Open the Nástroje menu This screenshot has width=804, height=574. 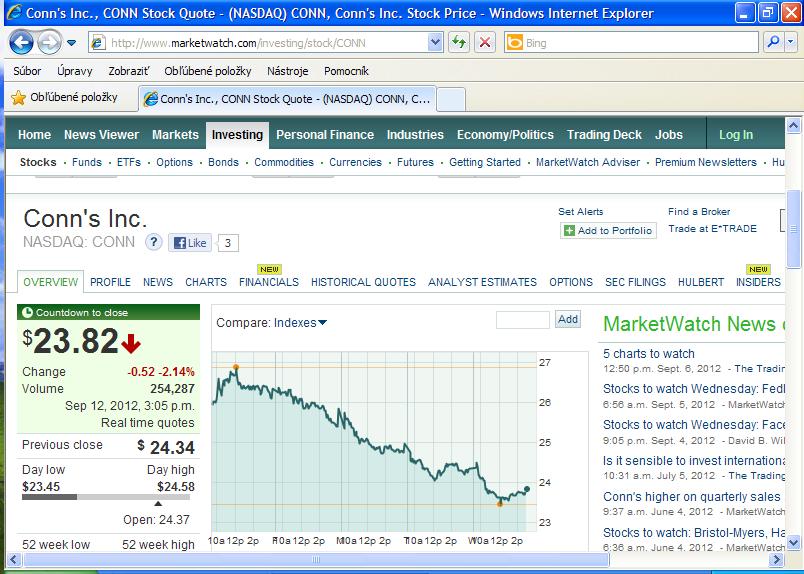coord(288,71)
